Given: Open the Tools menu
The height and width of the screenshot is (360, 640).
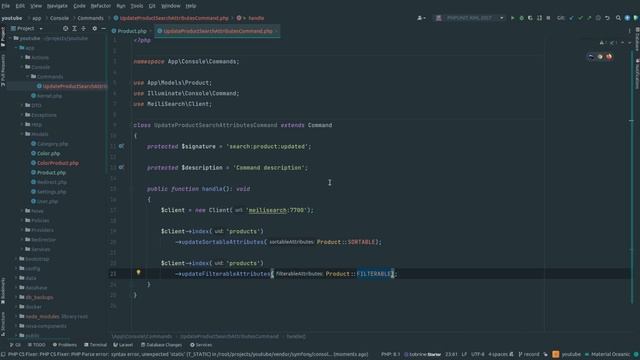Looking at the screenshot, I should point(137,6).
